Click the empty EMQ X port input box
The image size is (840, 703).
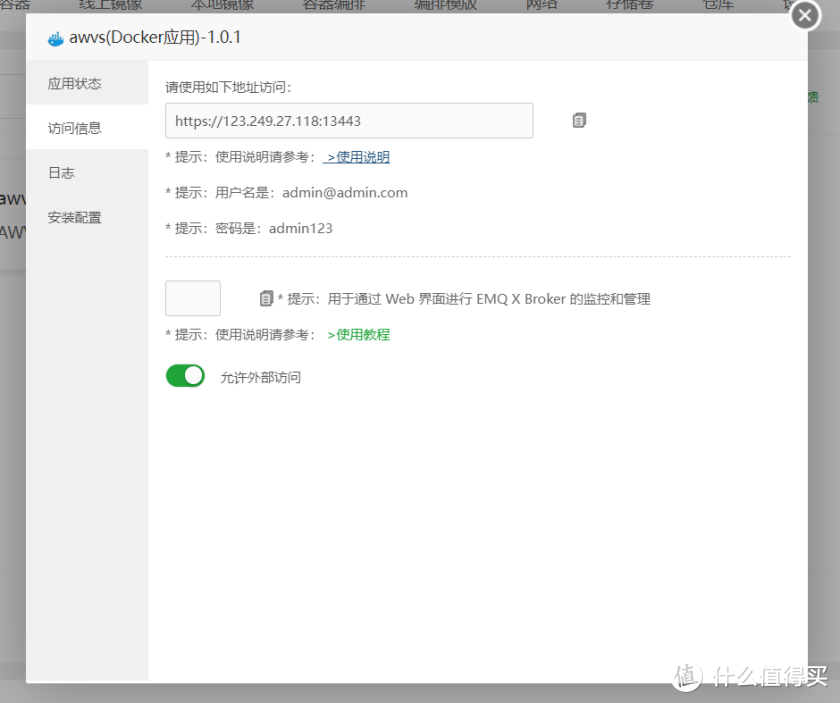click(192, 298)
